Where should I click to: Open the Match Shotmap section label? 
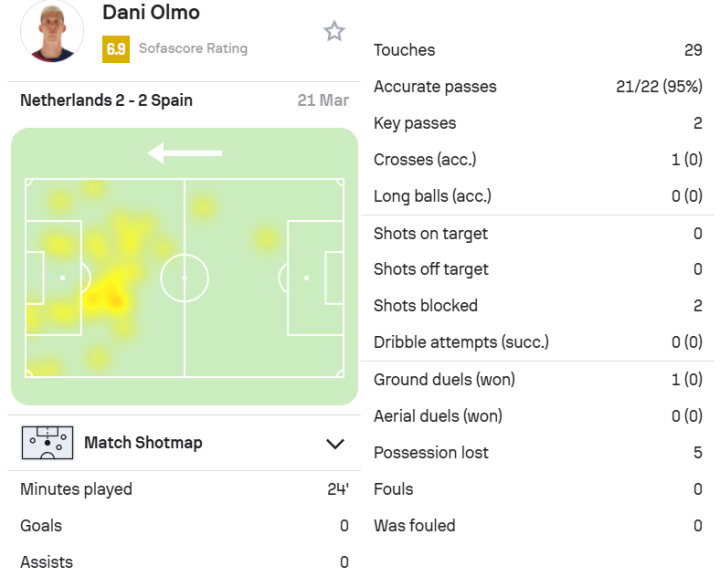click(143, 443)
